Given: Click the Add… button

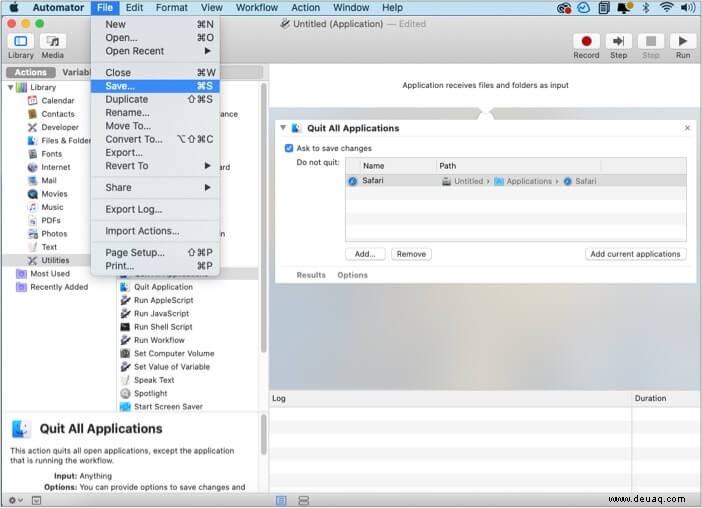Looking at the screenshot, I should pyautogui.click(x=365, y=254).
